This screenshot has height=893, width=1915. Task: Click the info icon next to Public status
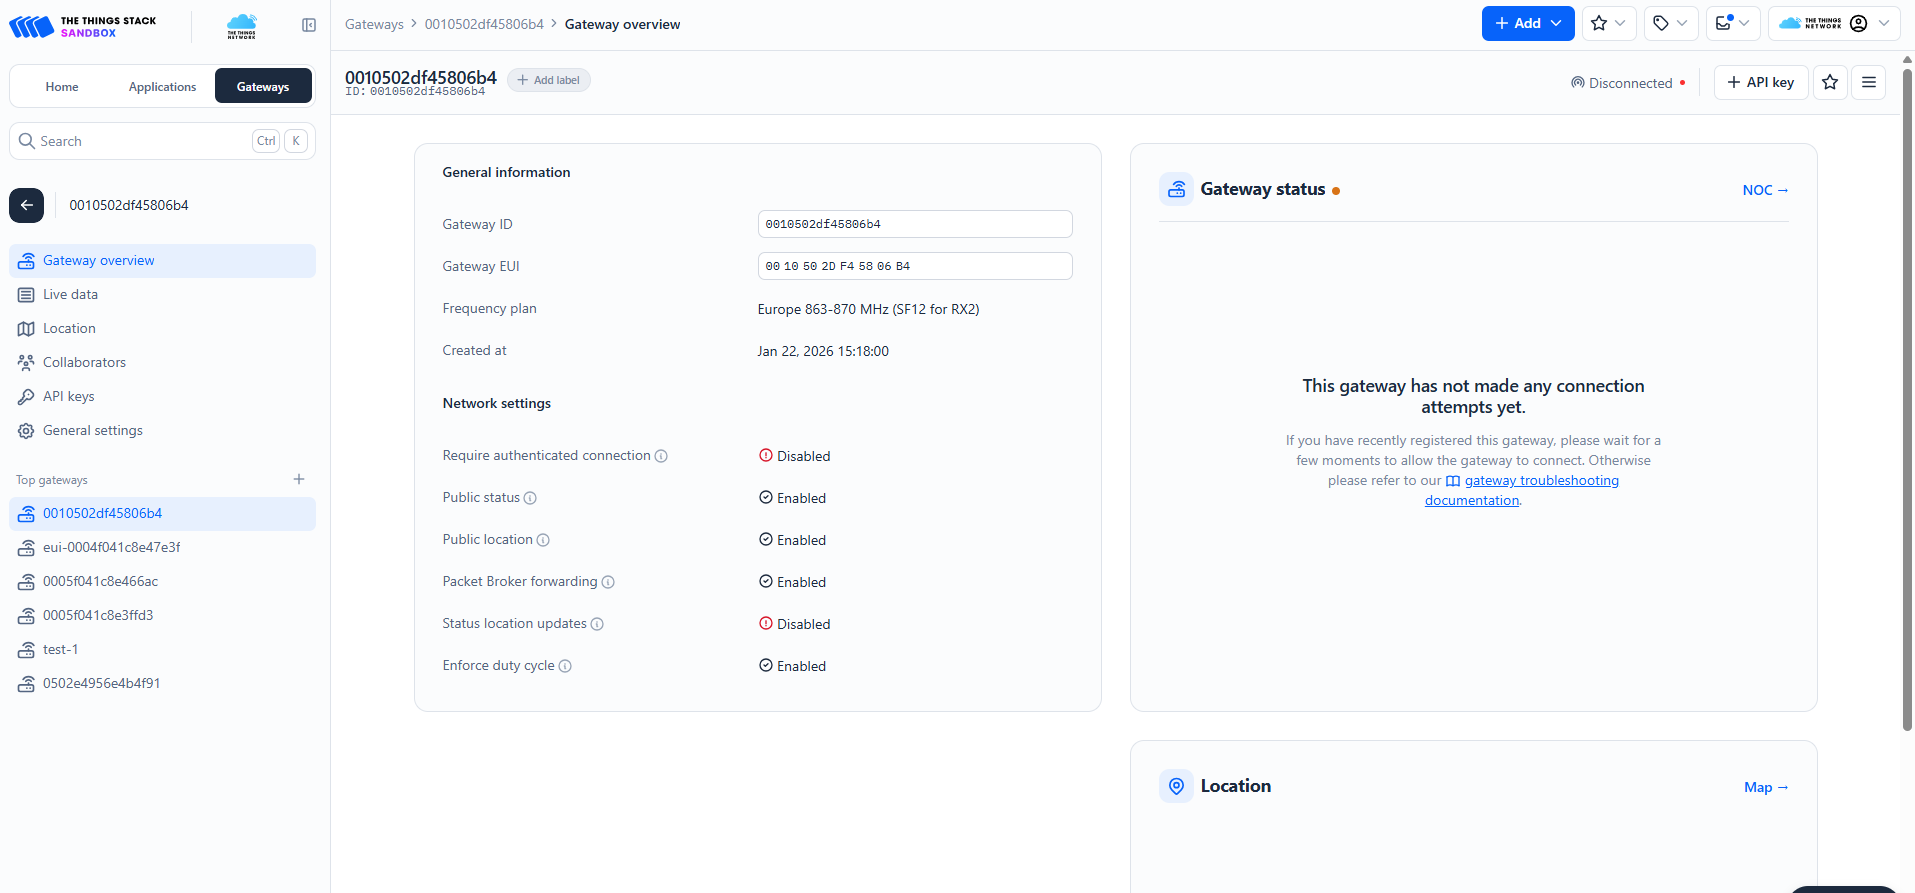pos(530,498)
